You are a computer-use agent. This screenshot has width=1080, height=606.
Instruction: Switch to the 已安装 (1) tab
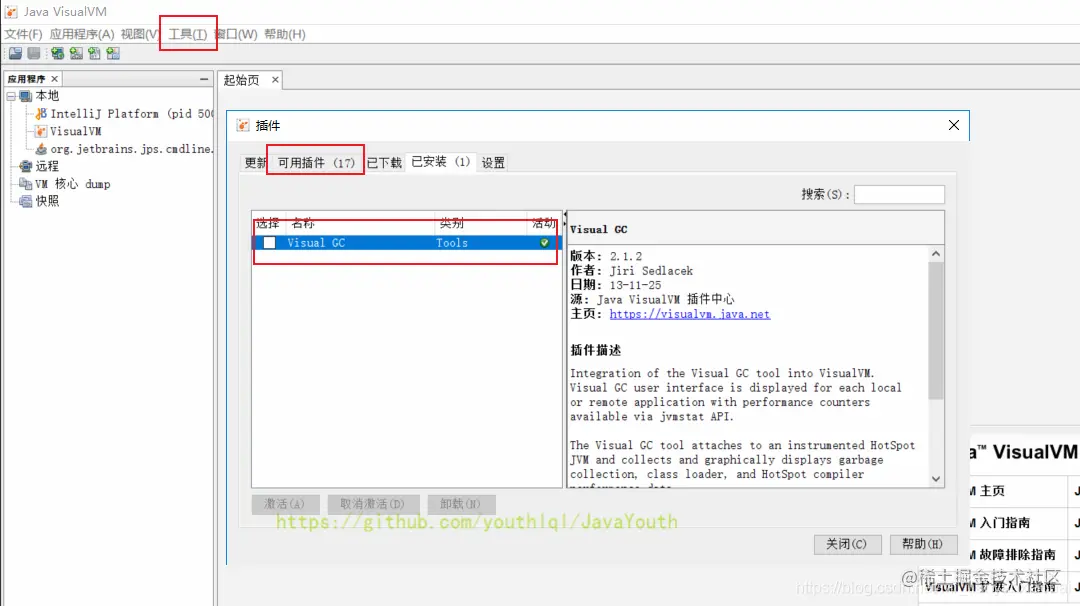click(441, 162)
